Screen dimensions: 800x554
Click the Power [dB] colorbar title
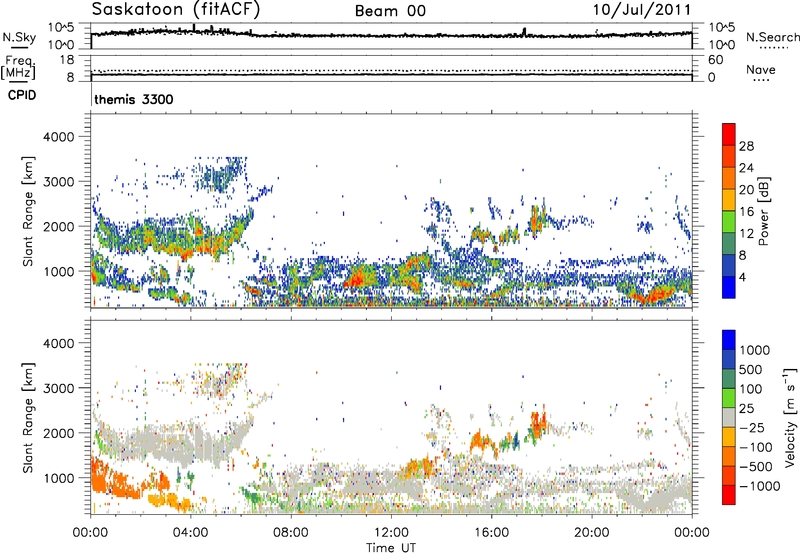pyautogui.click(x=764, y=211)
